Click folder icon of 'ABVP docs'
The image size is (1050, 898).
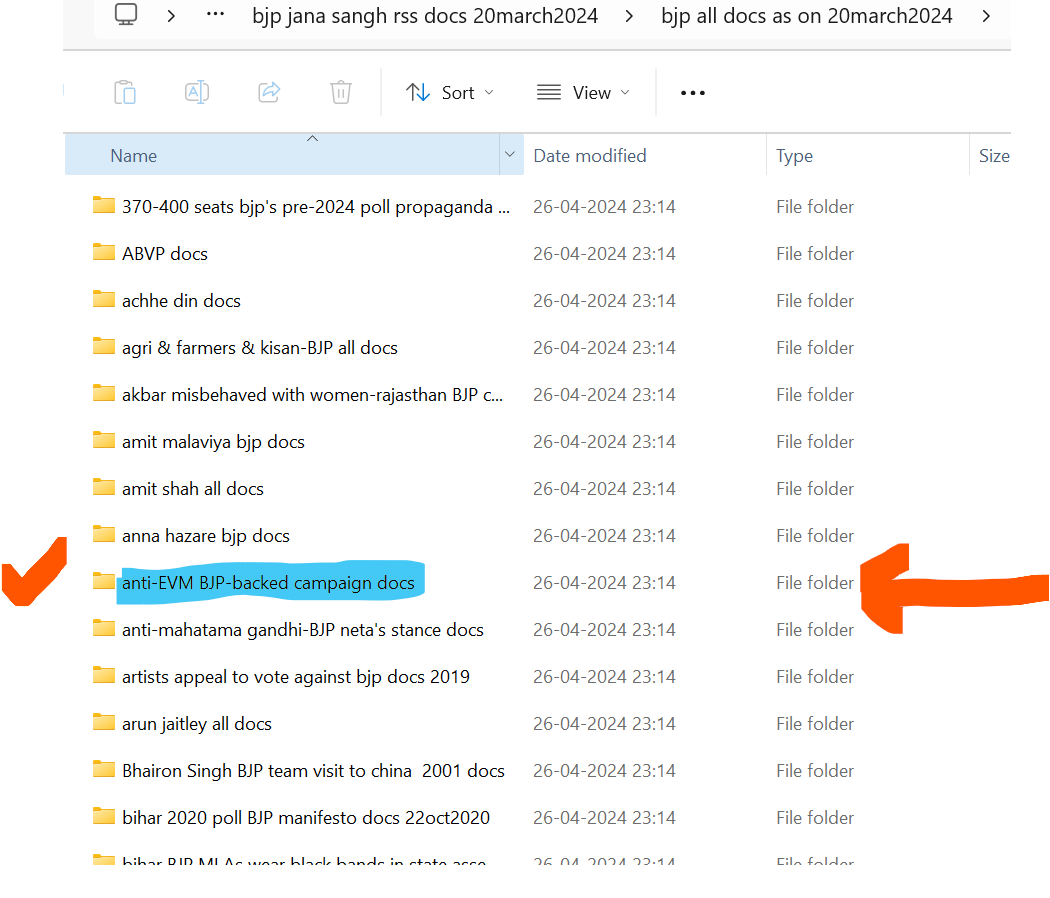click(x=104, y=252)
